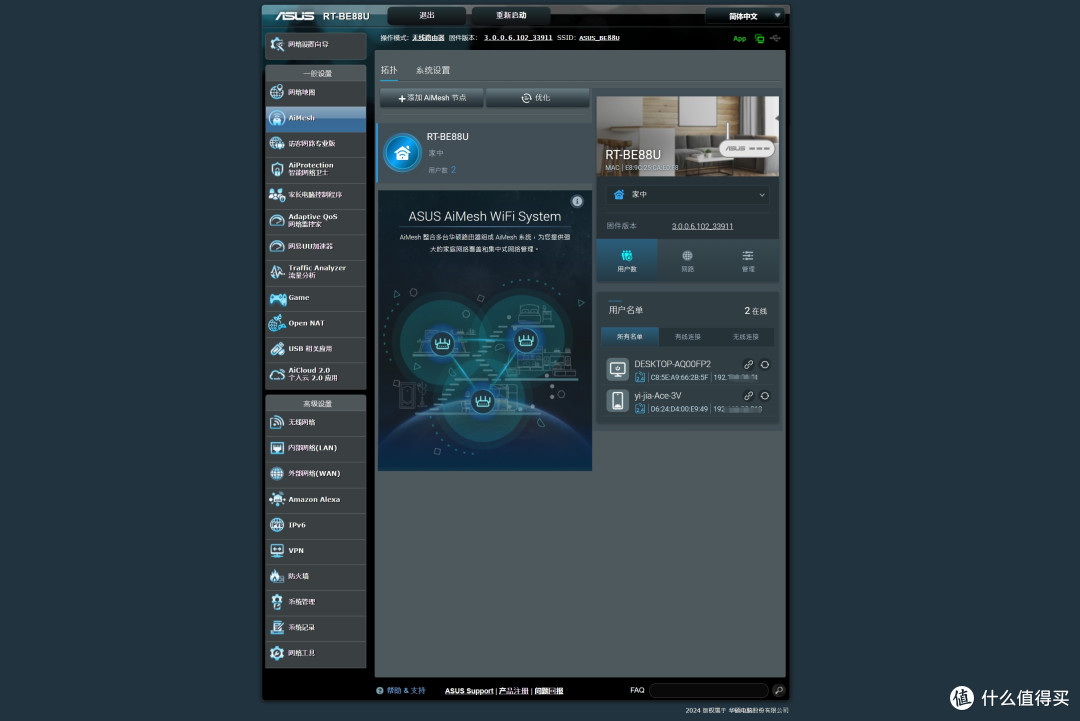The image size is (1080, 721).
Task: Click the USB status icon in header
Action: [776, 39]
